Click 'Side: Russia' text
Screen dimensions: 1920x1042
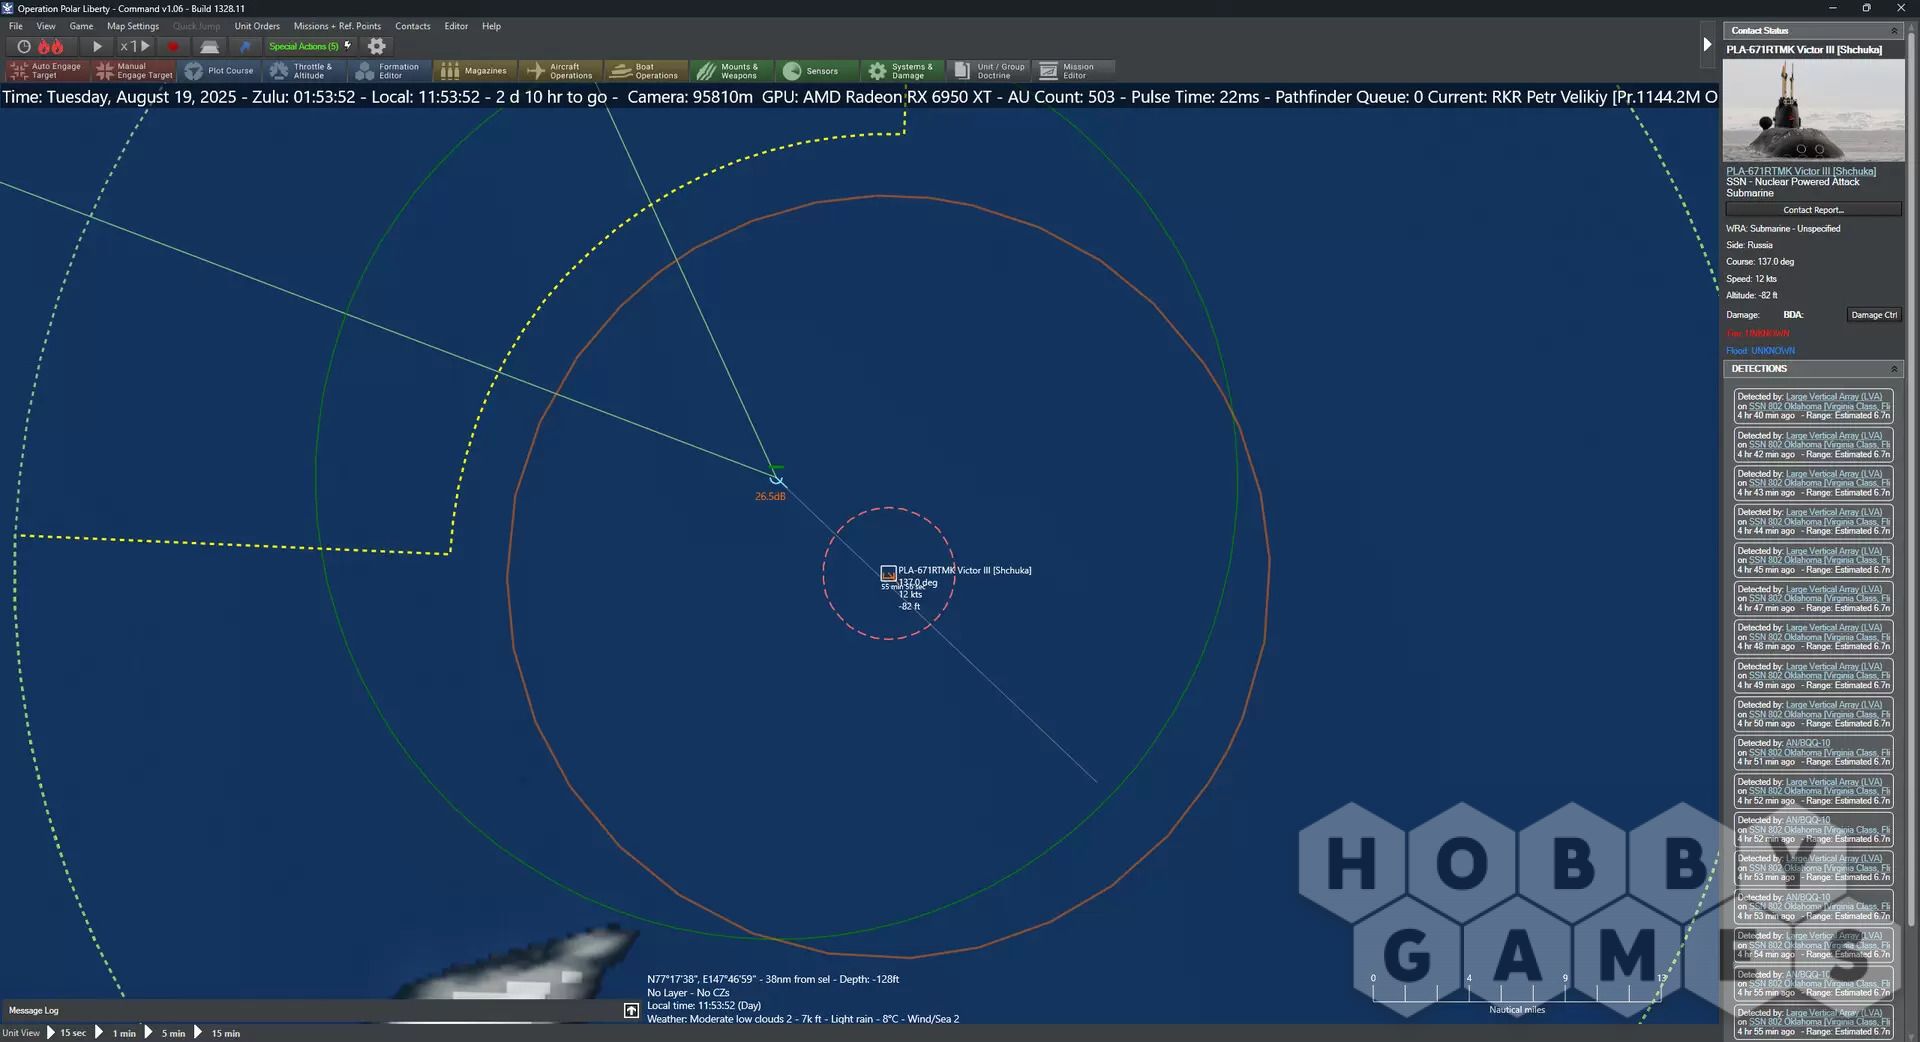tap(1749, 245)
